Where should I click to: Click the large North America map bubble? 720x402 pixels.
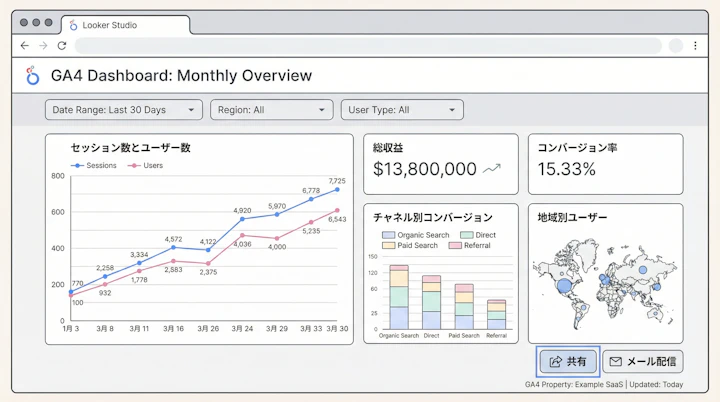tap(564, 286)
